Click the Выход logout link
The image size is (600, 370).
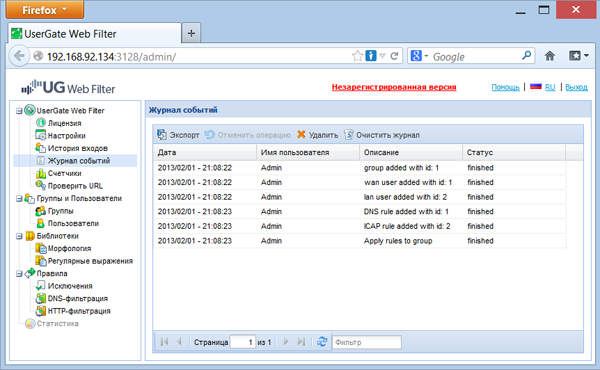576,87
